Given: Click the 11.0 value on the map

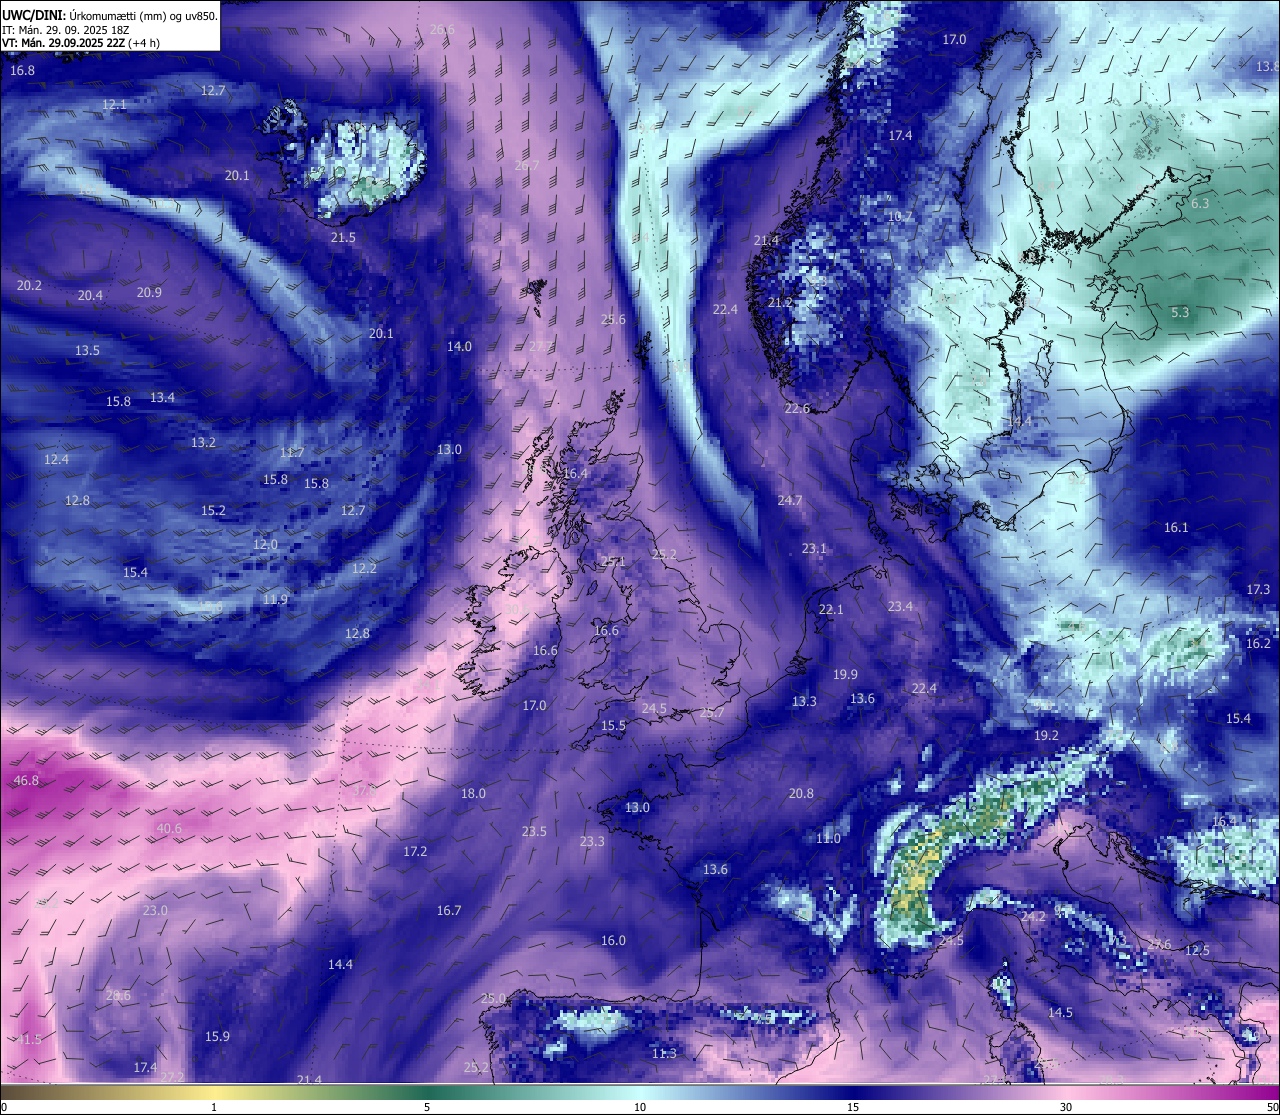Looking at the screenshot, I should tap(828, 838).
